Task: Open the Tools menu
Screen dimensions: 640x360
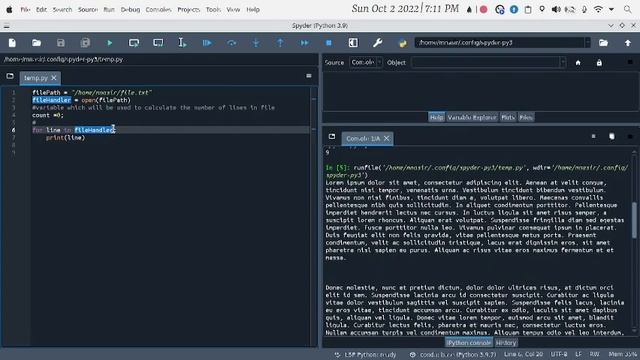Action: click(x=213, y=9)
